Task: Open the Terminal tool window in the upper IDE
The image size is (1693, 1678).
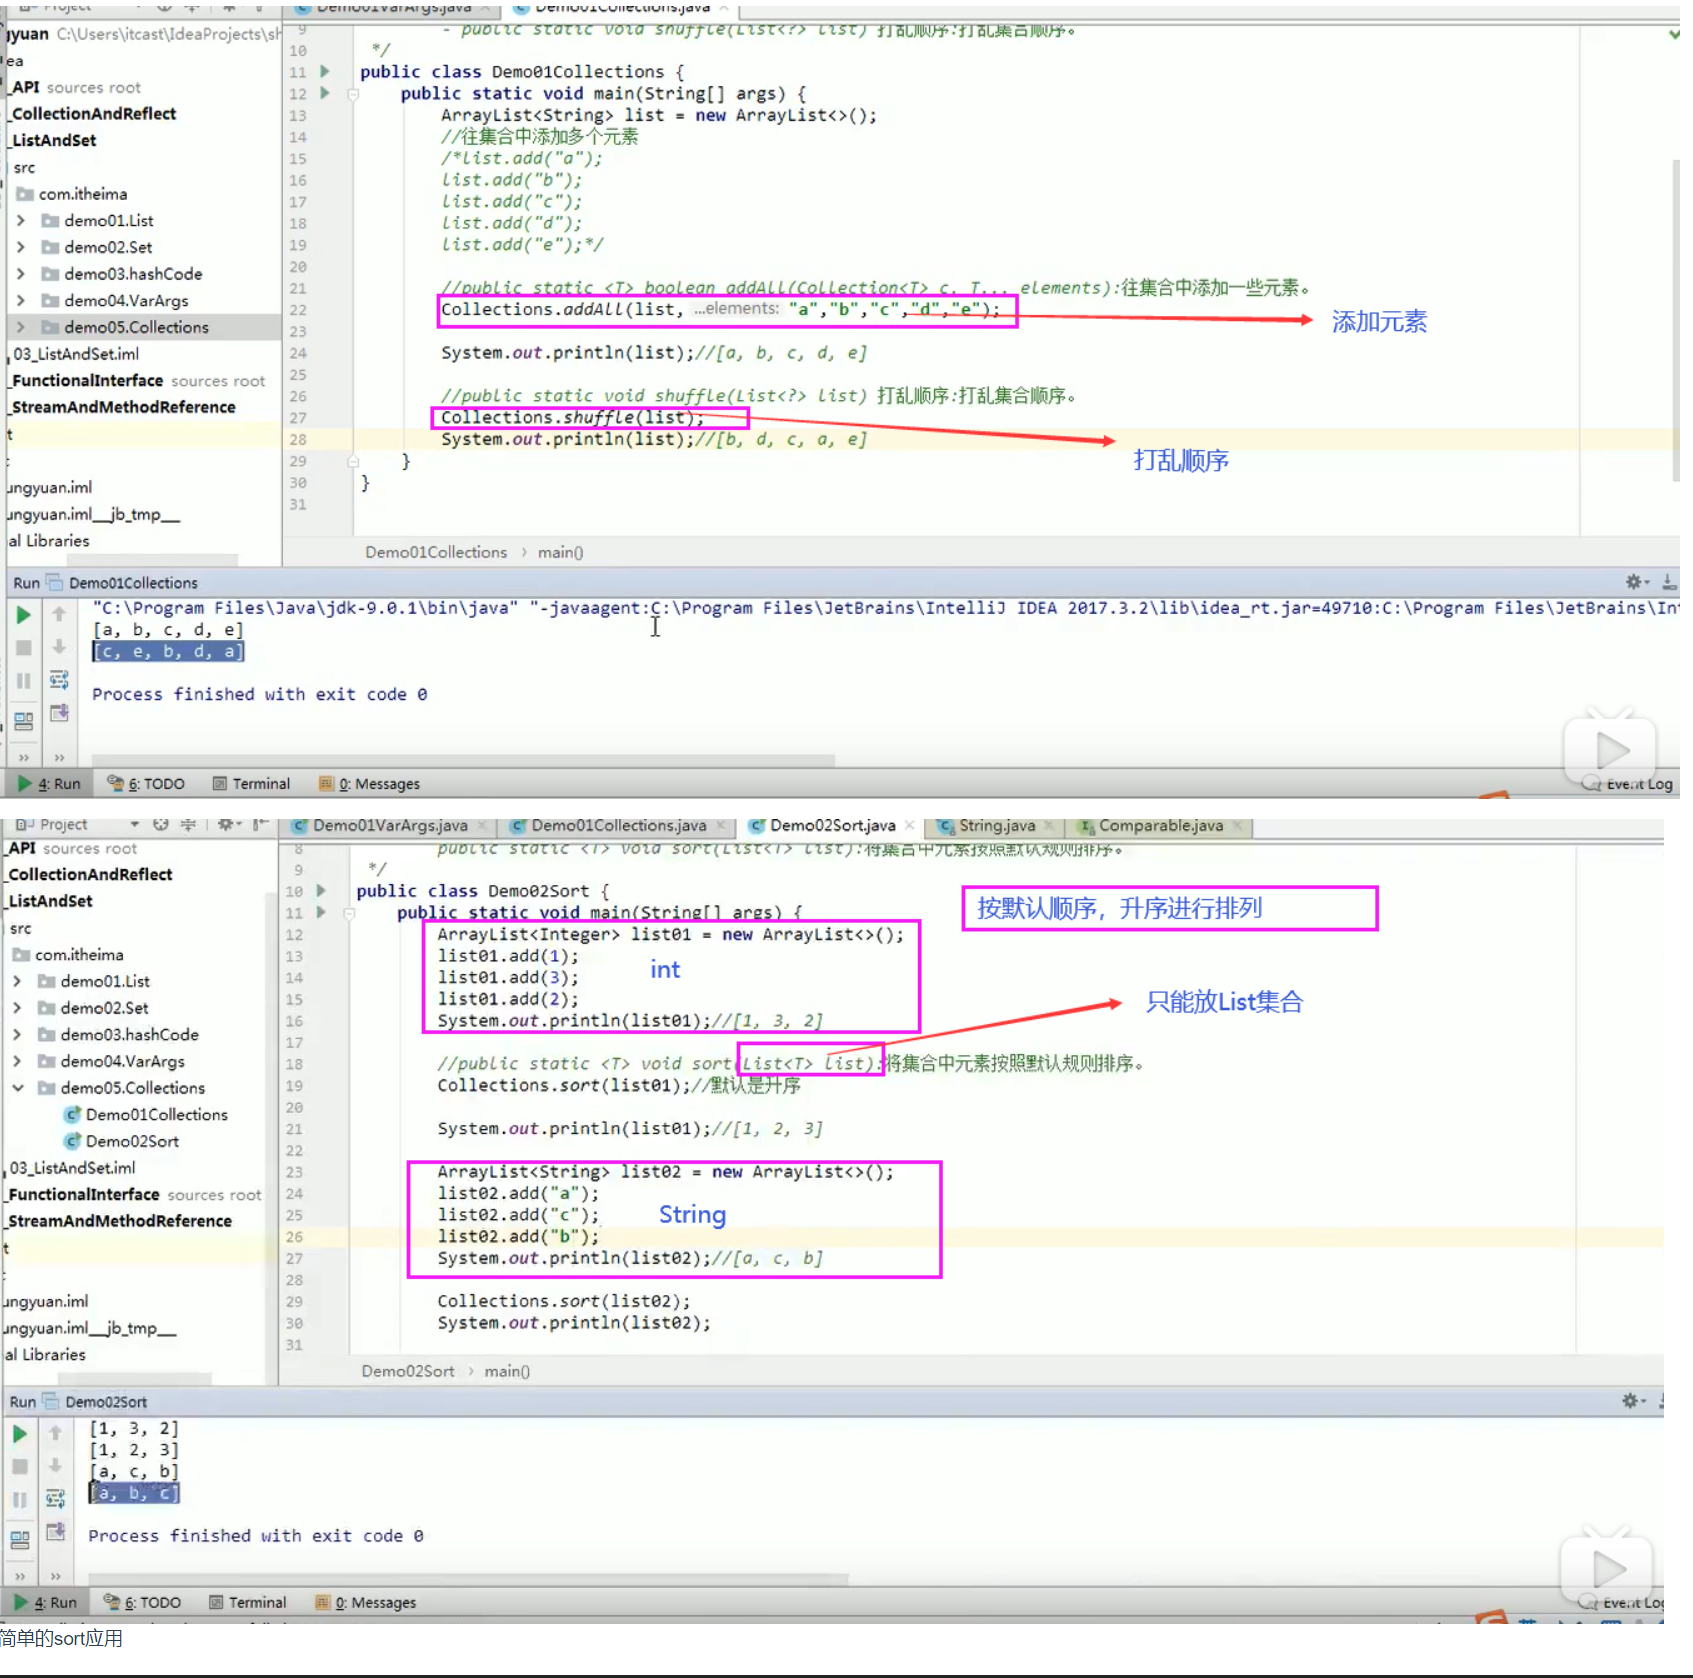Action: coord(251,784)
